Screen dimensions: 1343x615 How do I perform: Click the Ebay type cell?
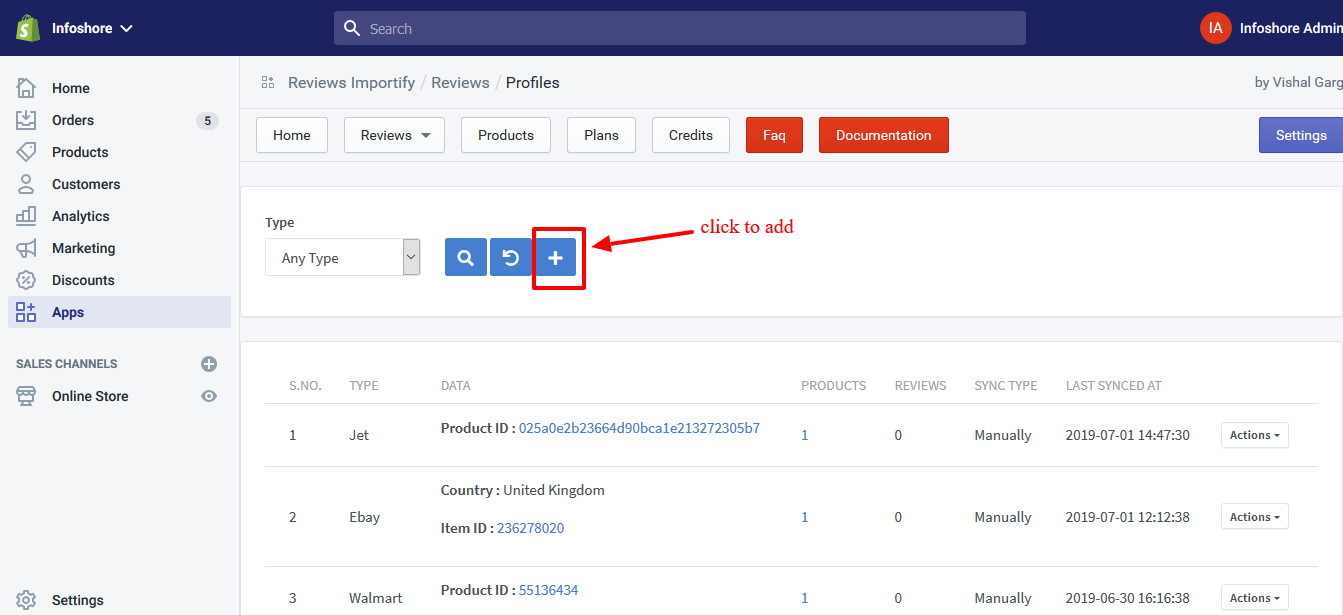coord(364,517)
